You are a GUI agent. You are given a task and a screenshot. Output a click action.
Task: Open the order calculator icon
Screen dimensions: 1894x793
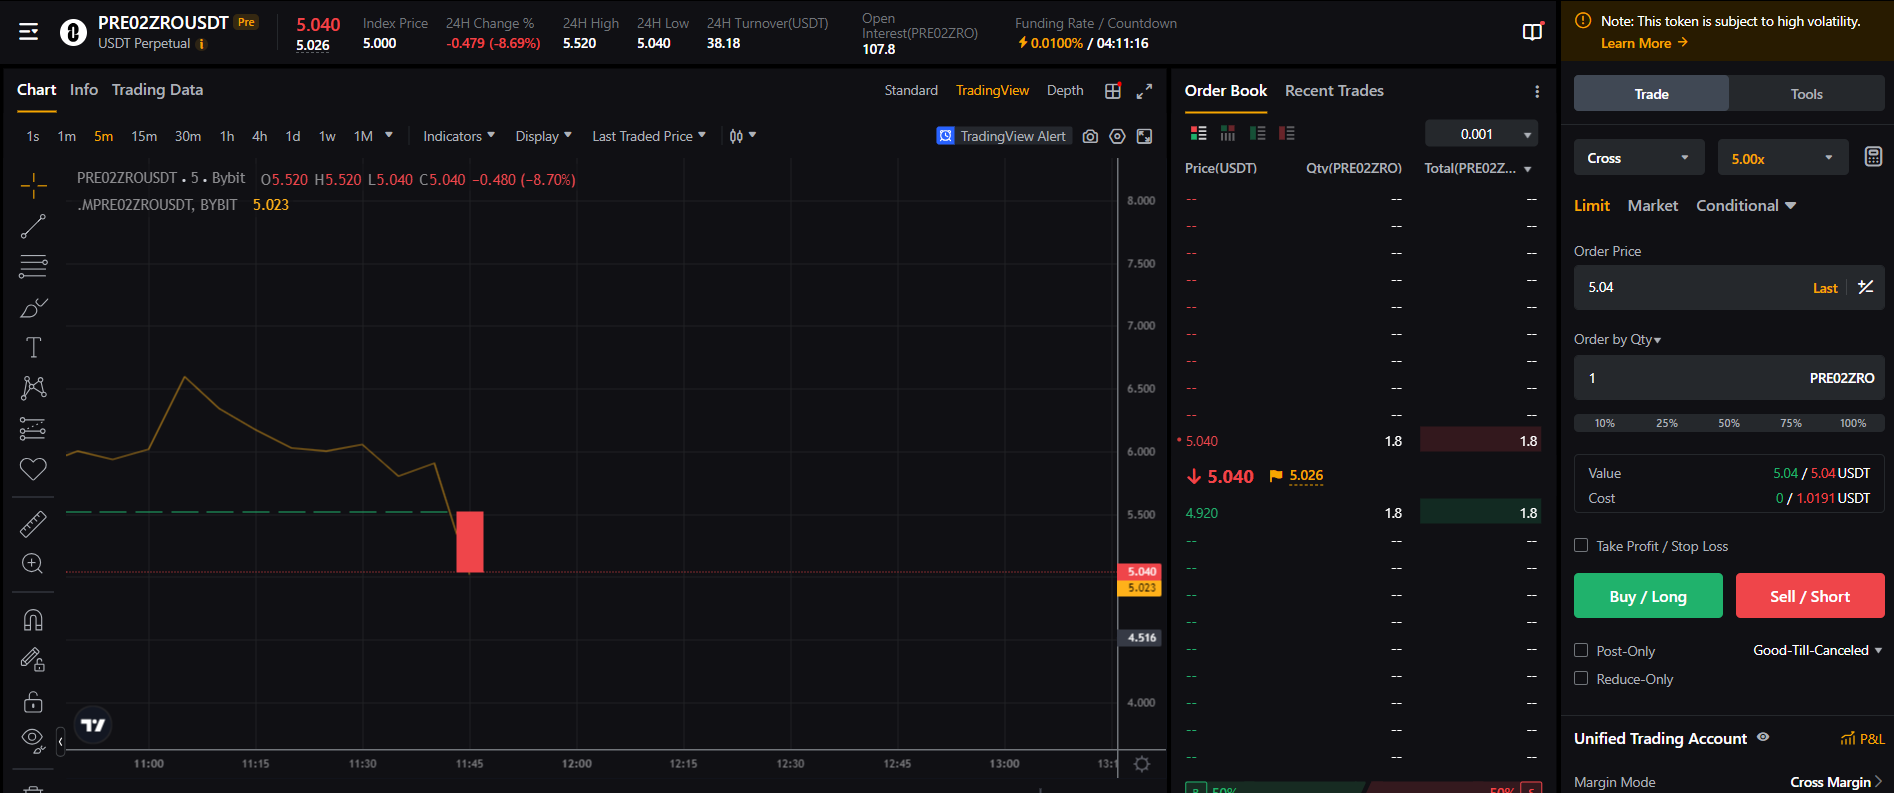[1873, 157]
